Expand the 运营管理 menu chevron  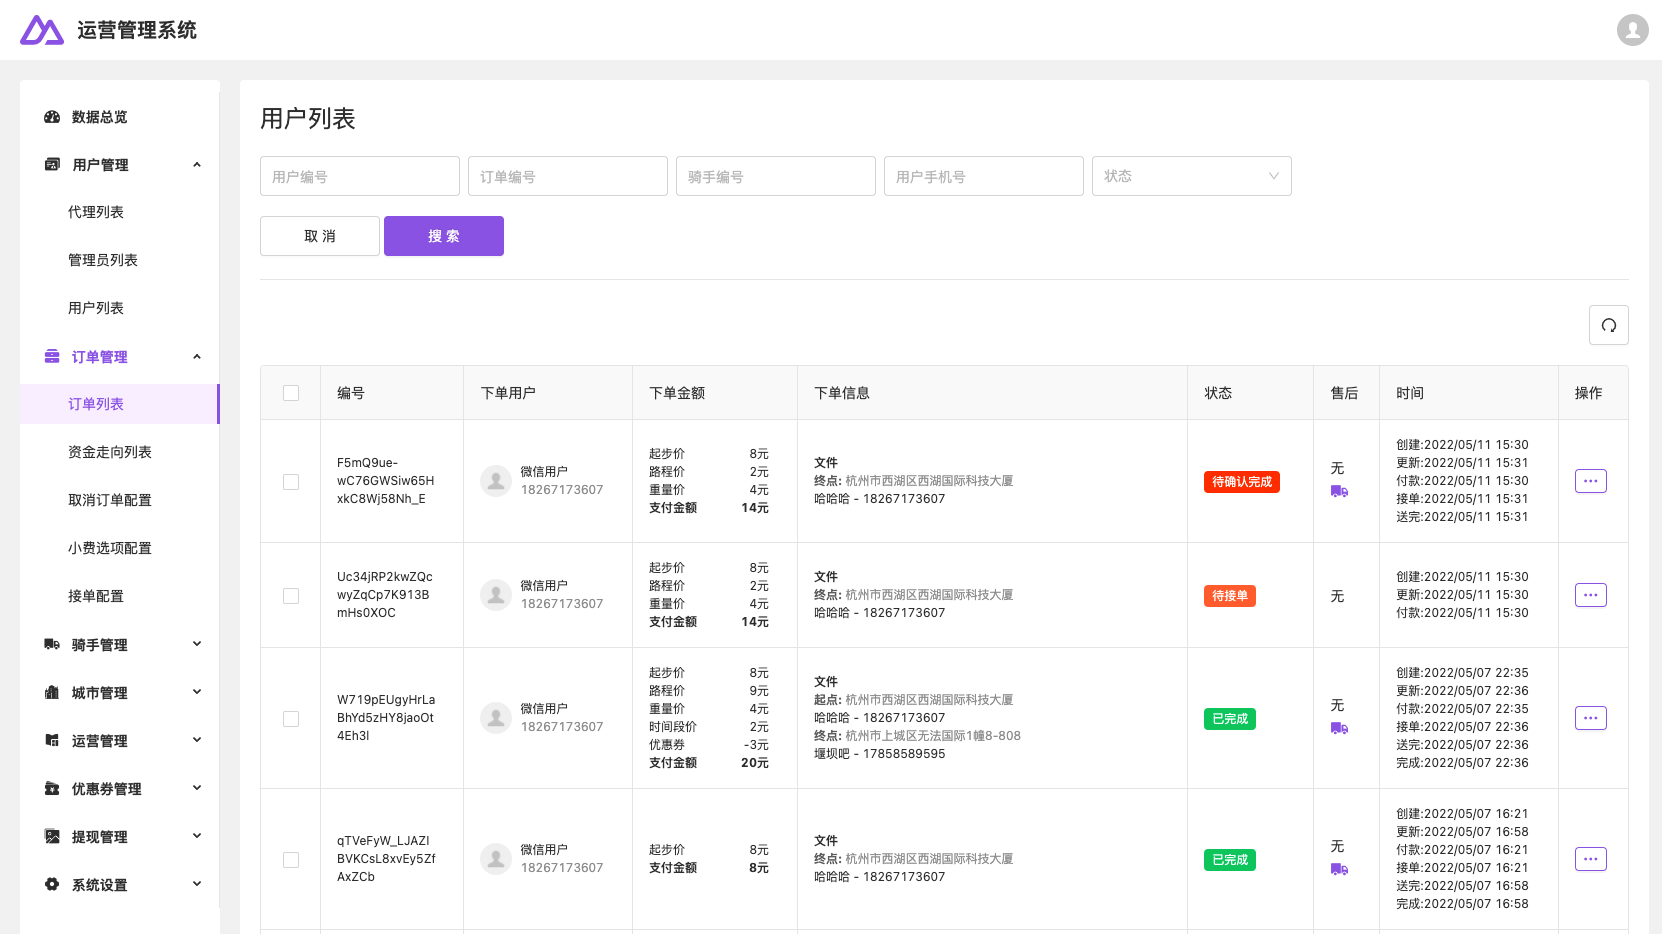(197, 740)
